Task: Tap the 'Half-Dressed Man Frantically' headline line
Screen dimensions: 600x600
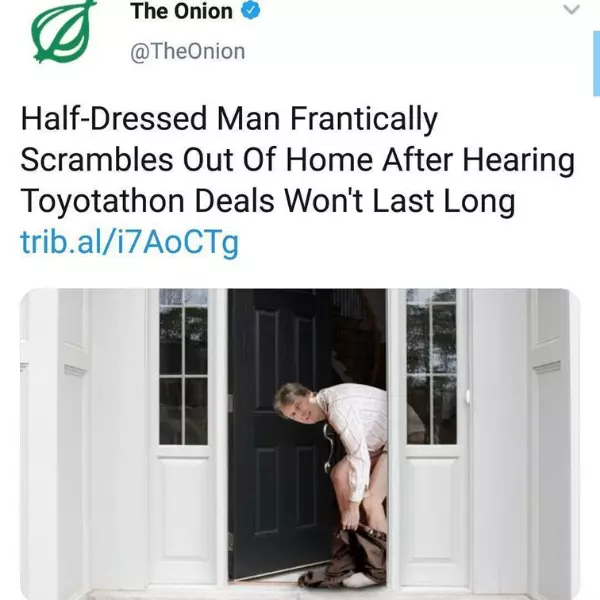Action: [229, 119]
